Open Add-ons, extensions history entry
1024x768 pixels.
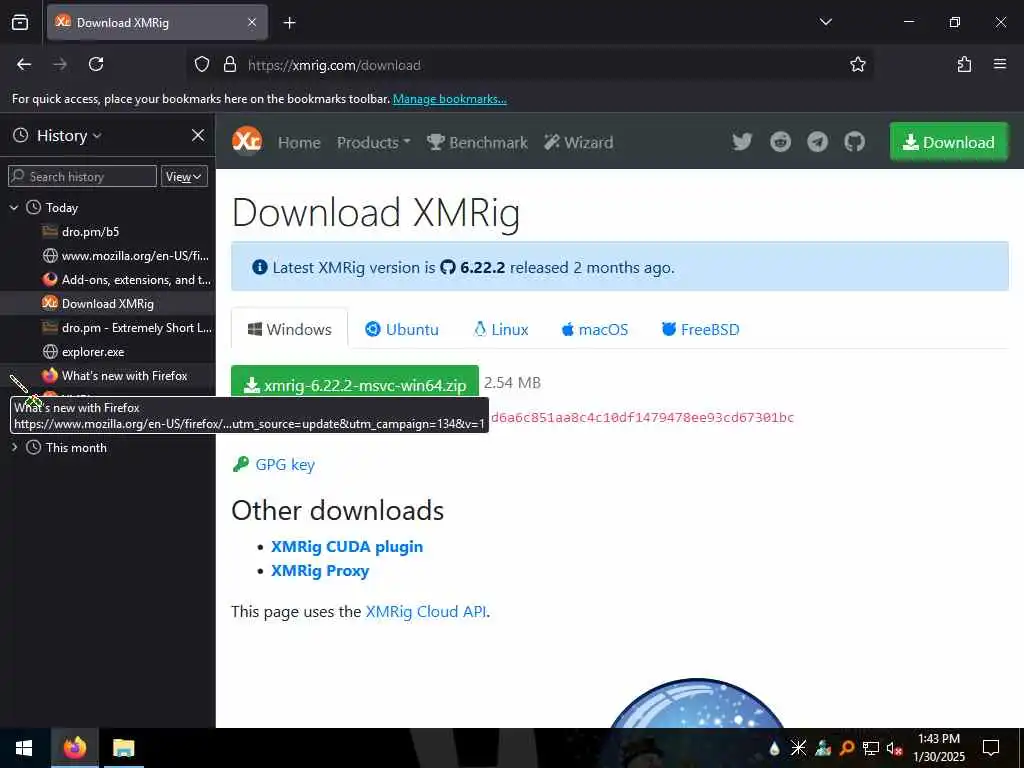click(x=108, y=280)
